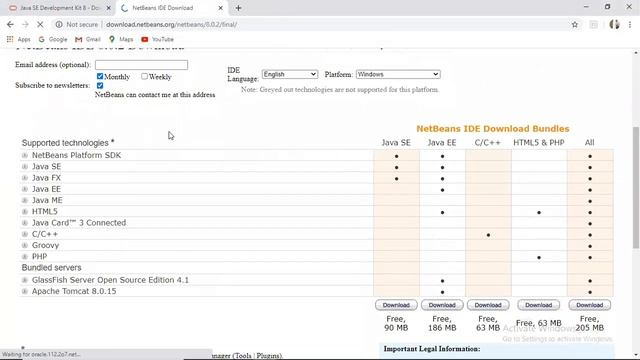Expand GlassFish Server Open Source Edition row
This screenshot has height=360, width=640.
coord(25,280)
